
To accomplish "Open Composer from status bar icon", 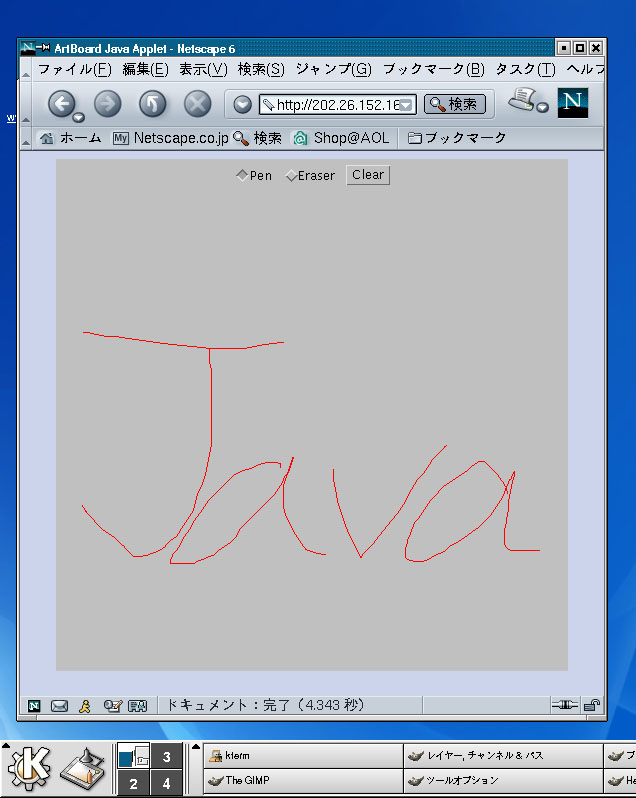I will (x=112, y=706).
